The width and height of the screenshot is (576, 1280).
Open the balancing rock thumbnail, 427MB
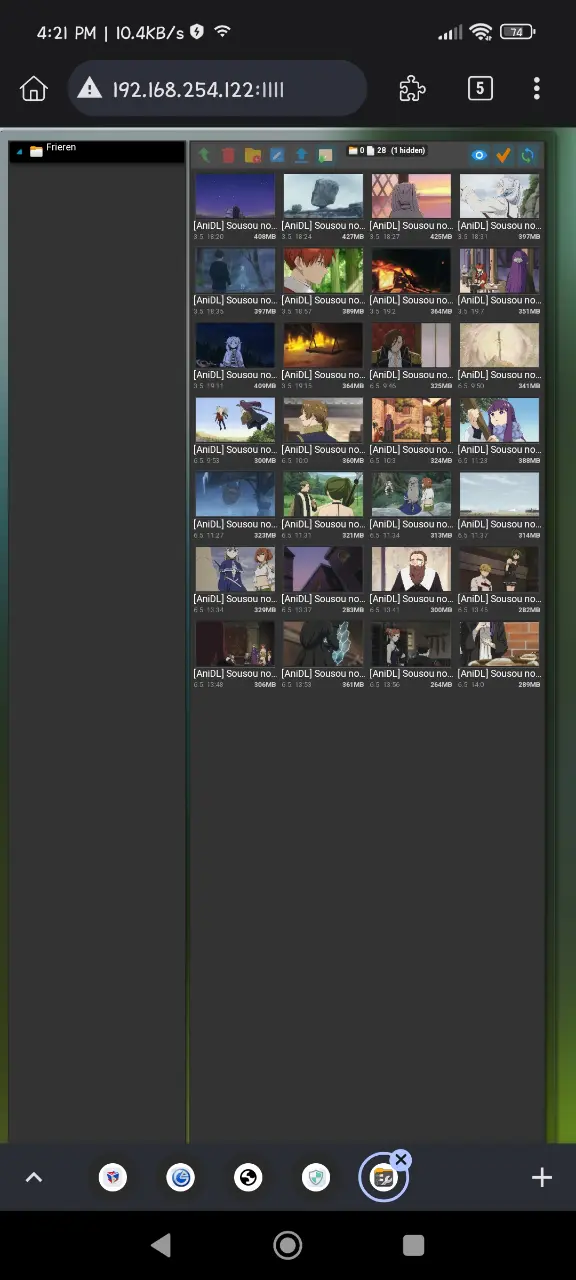click(x=323, y=196)
